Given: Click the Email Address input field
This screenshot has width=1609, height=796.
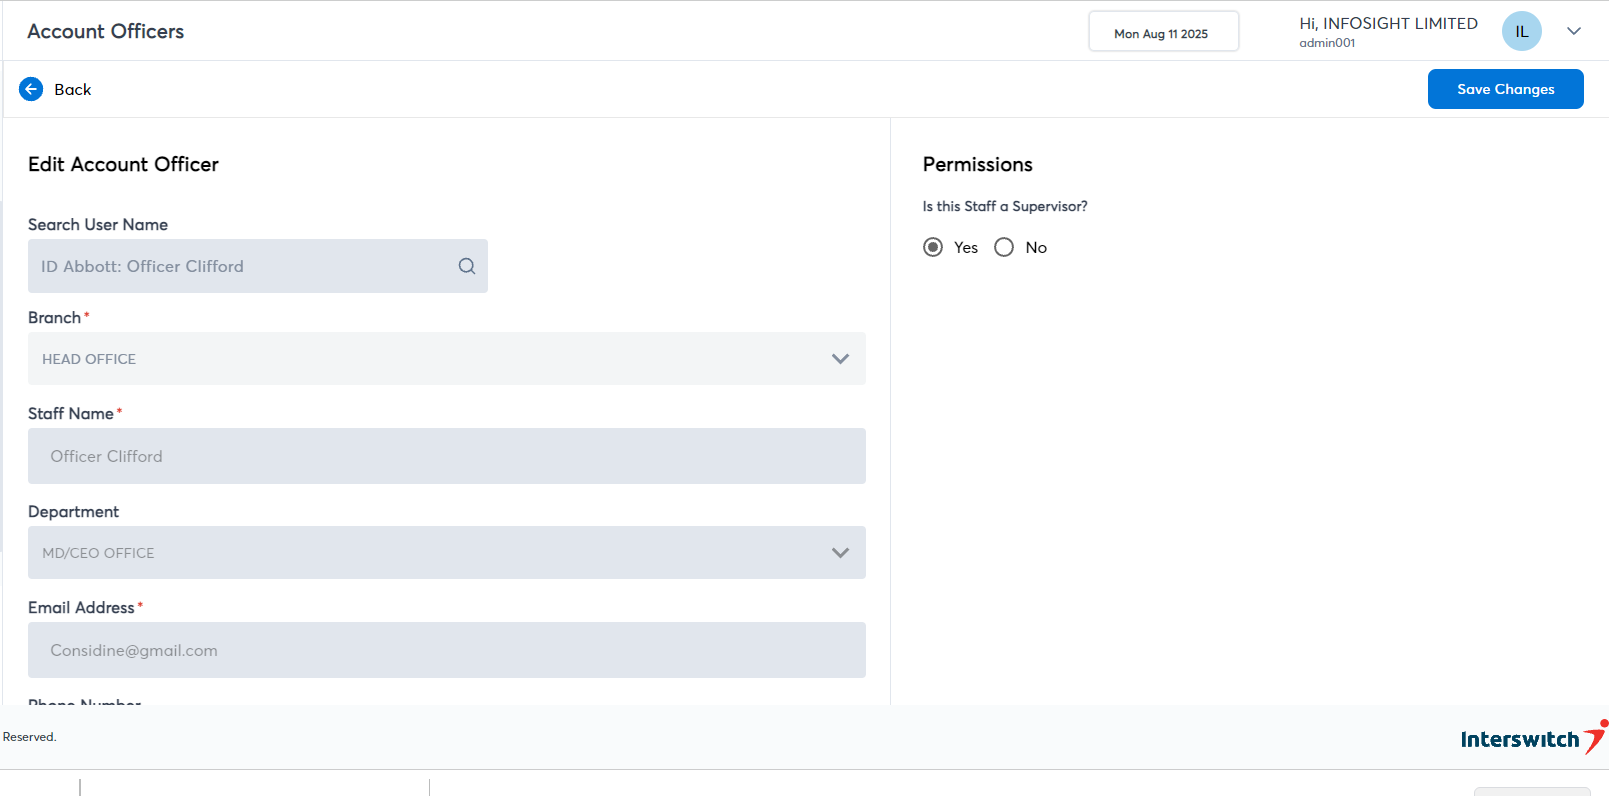Looking at the screenshot, I should pyautogui.click(x=446, y=650).
